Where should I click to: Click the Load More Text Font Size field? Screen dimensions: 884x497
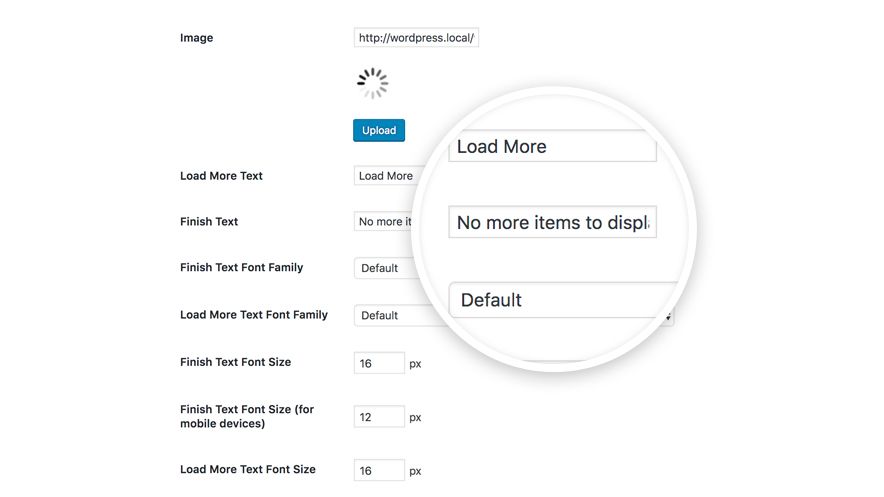click(379, 470)
